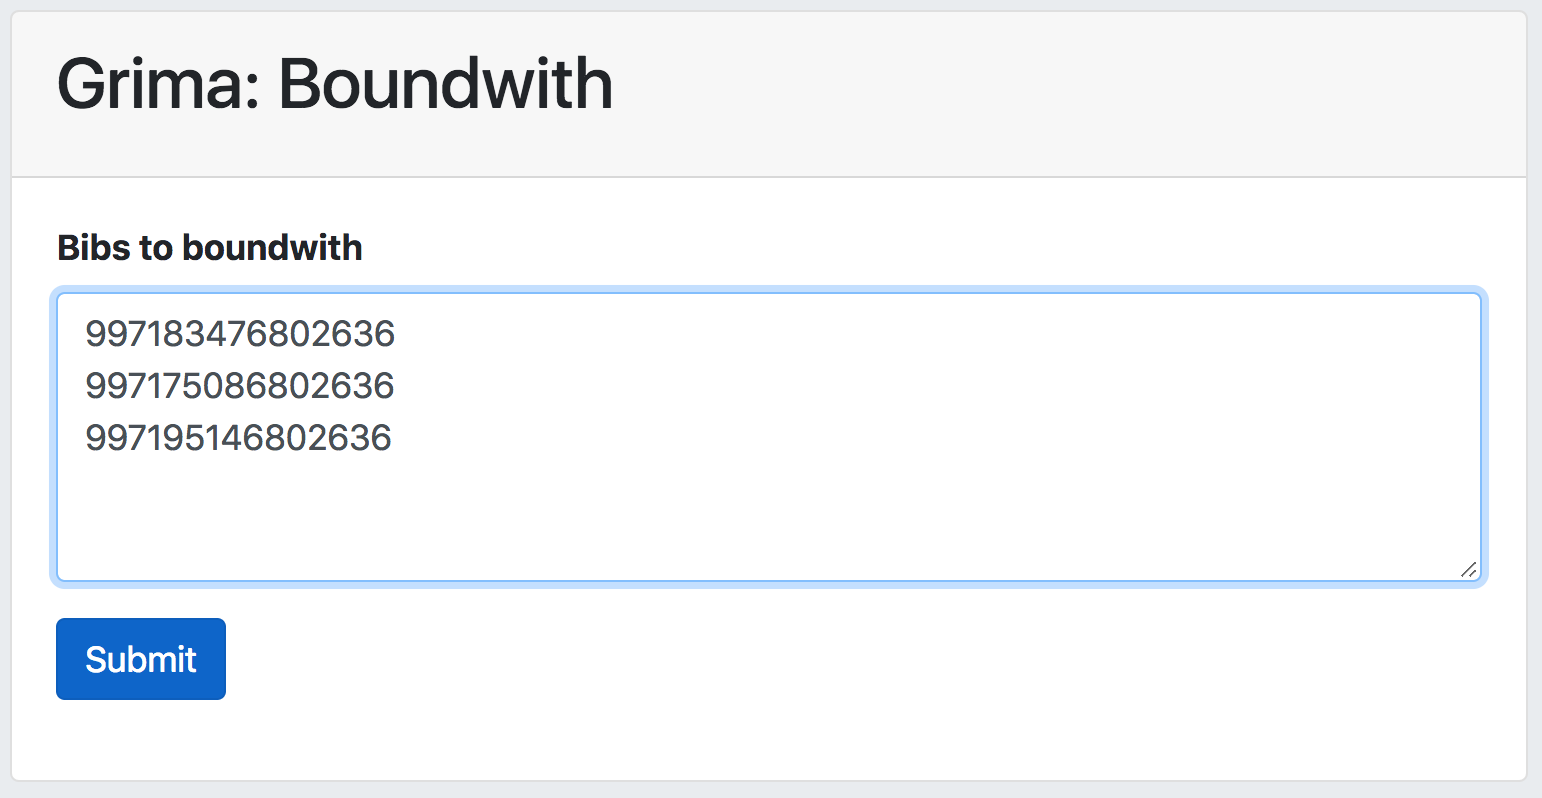Place cursor on bib 997183476802636
The width and height of the screenshot is (1542, 798).
pyautogui.click(x=240, y=333)
